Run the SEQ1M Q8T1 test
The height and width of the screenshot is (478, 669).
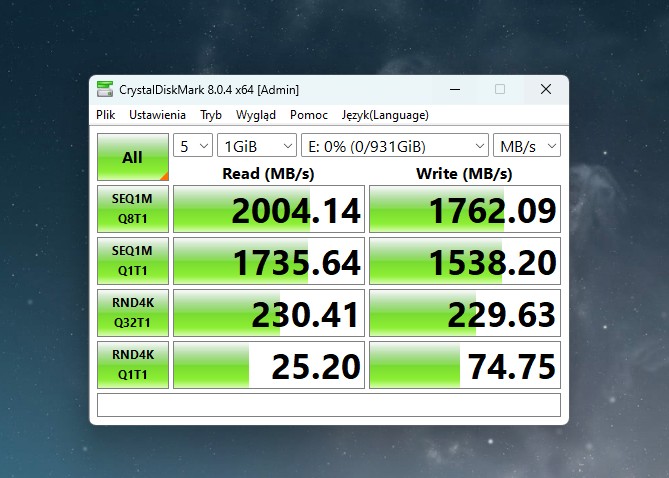click(x=133, y=209)
